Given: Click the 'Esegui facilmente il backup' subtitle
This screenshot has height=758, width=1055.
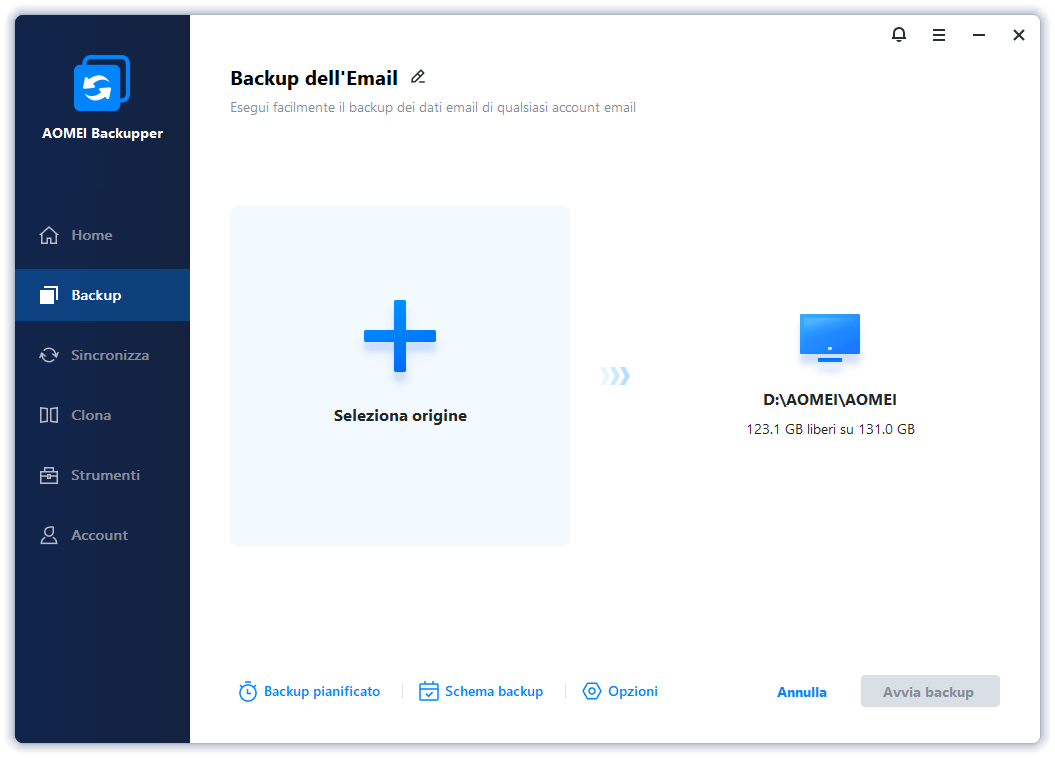Looking at the screenshot, I should point(433,108).
